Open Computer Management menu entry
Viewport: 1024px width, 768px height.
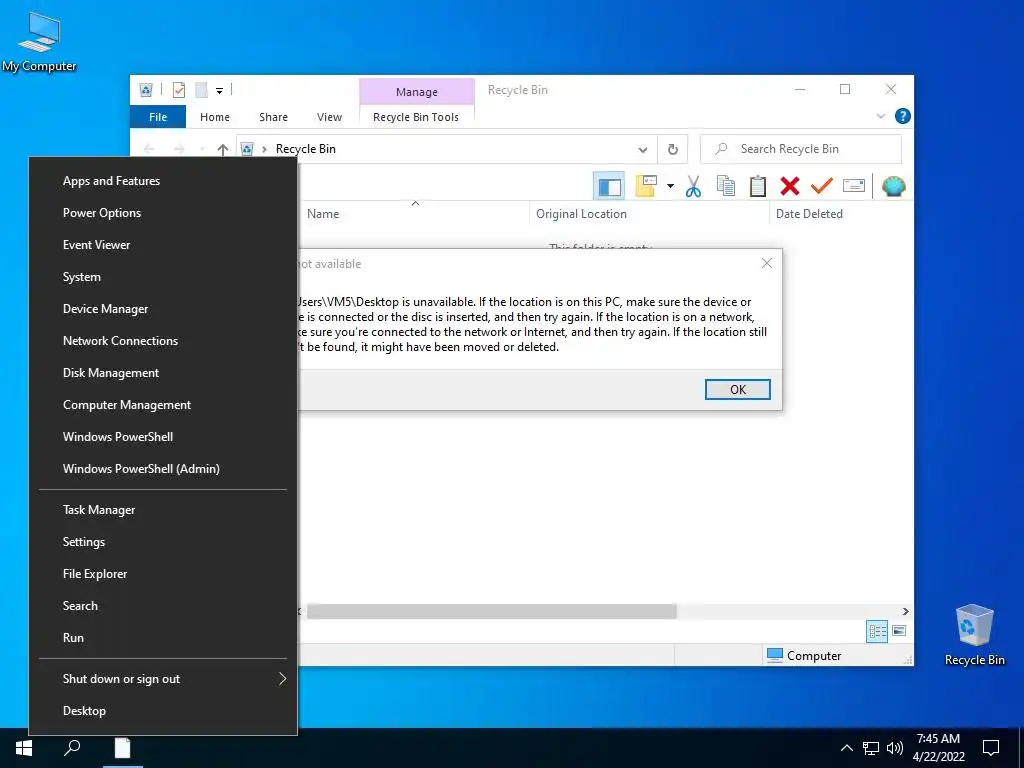coord(163,405)
